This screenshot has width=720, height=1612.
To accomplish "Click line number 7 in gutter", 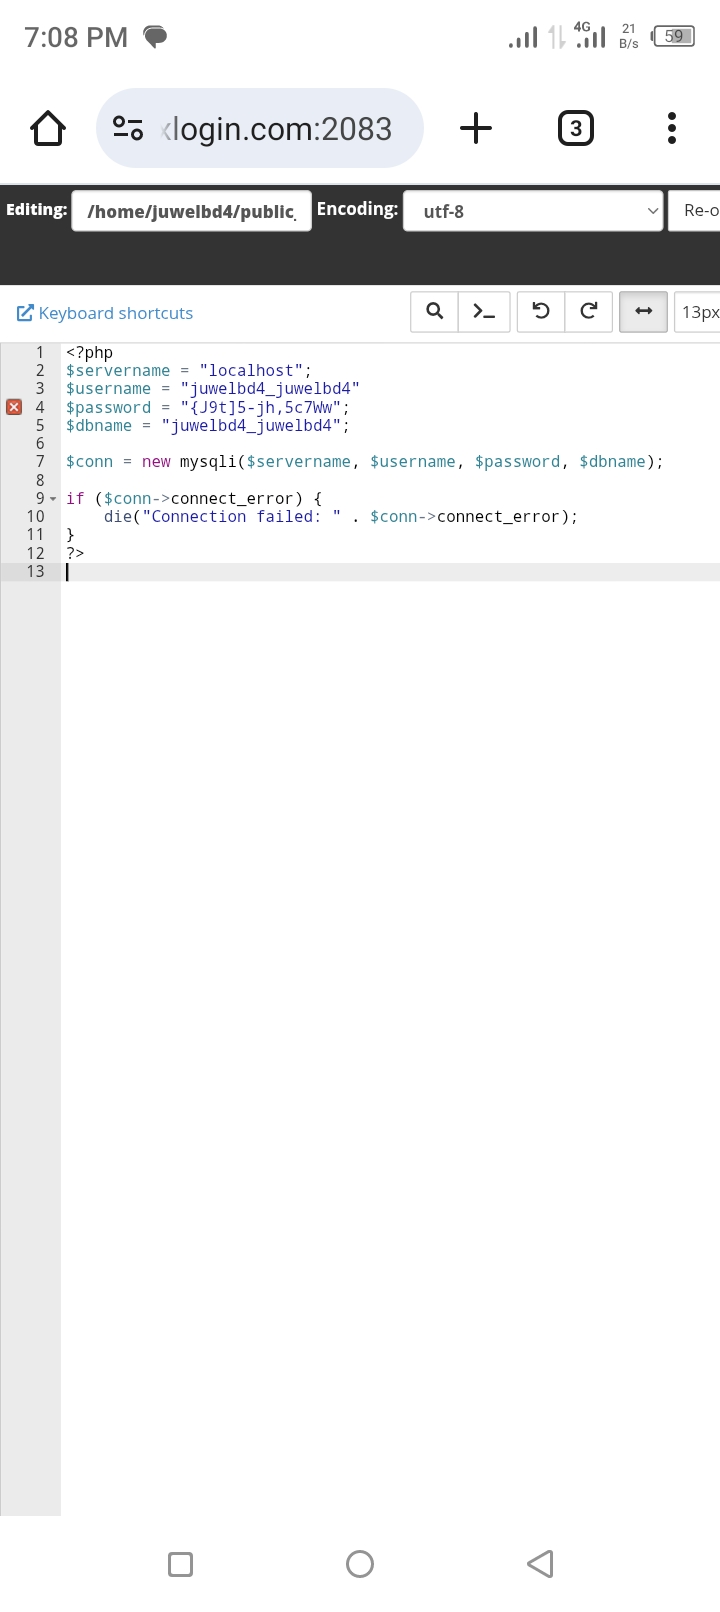I will click(x=40, y=461).
